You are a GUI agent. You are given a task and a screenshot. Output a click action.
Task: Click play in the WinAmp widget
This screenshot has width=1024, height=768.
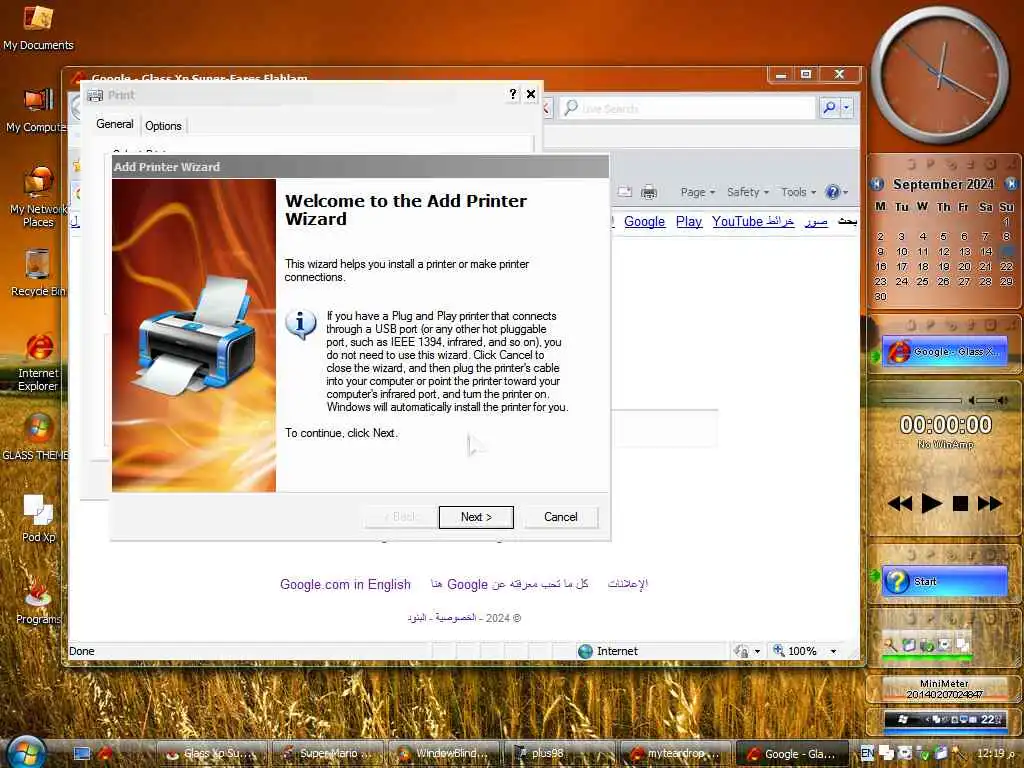pos(931,504)
